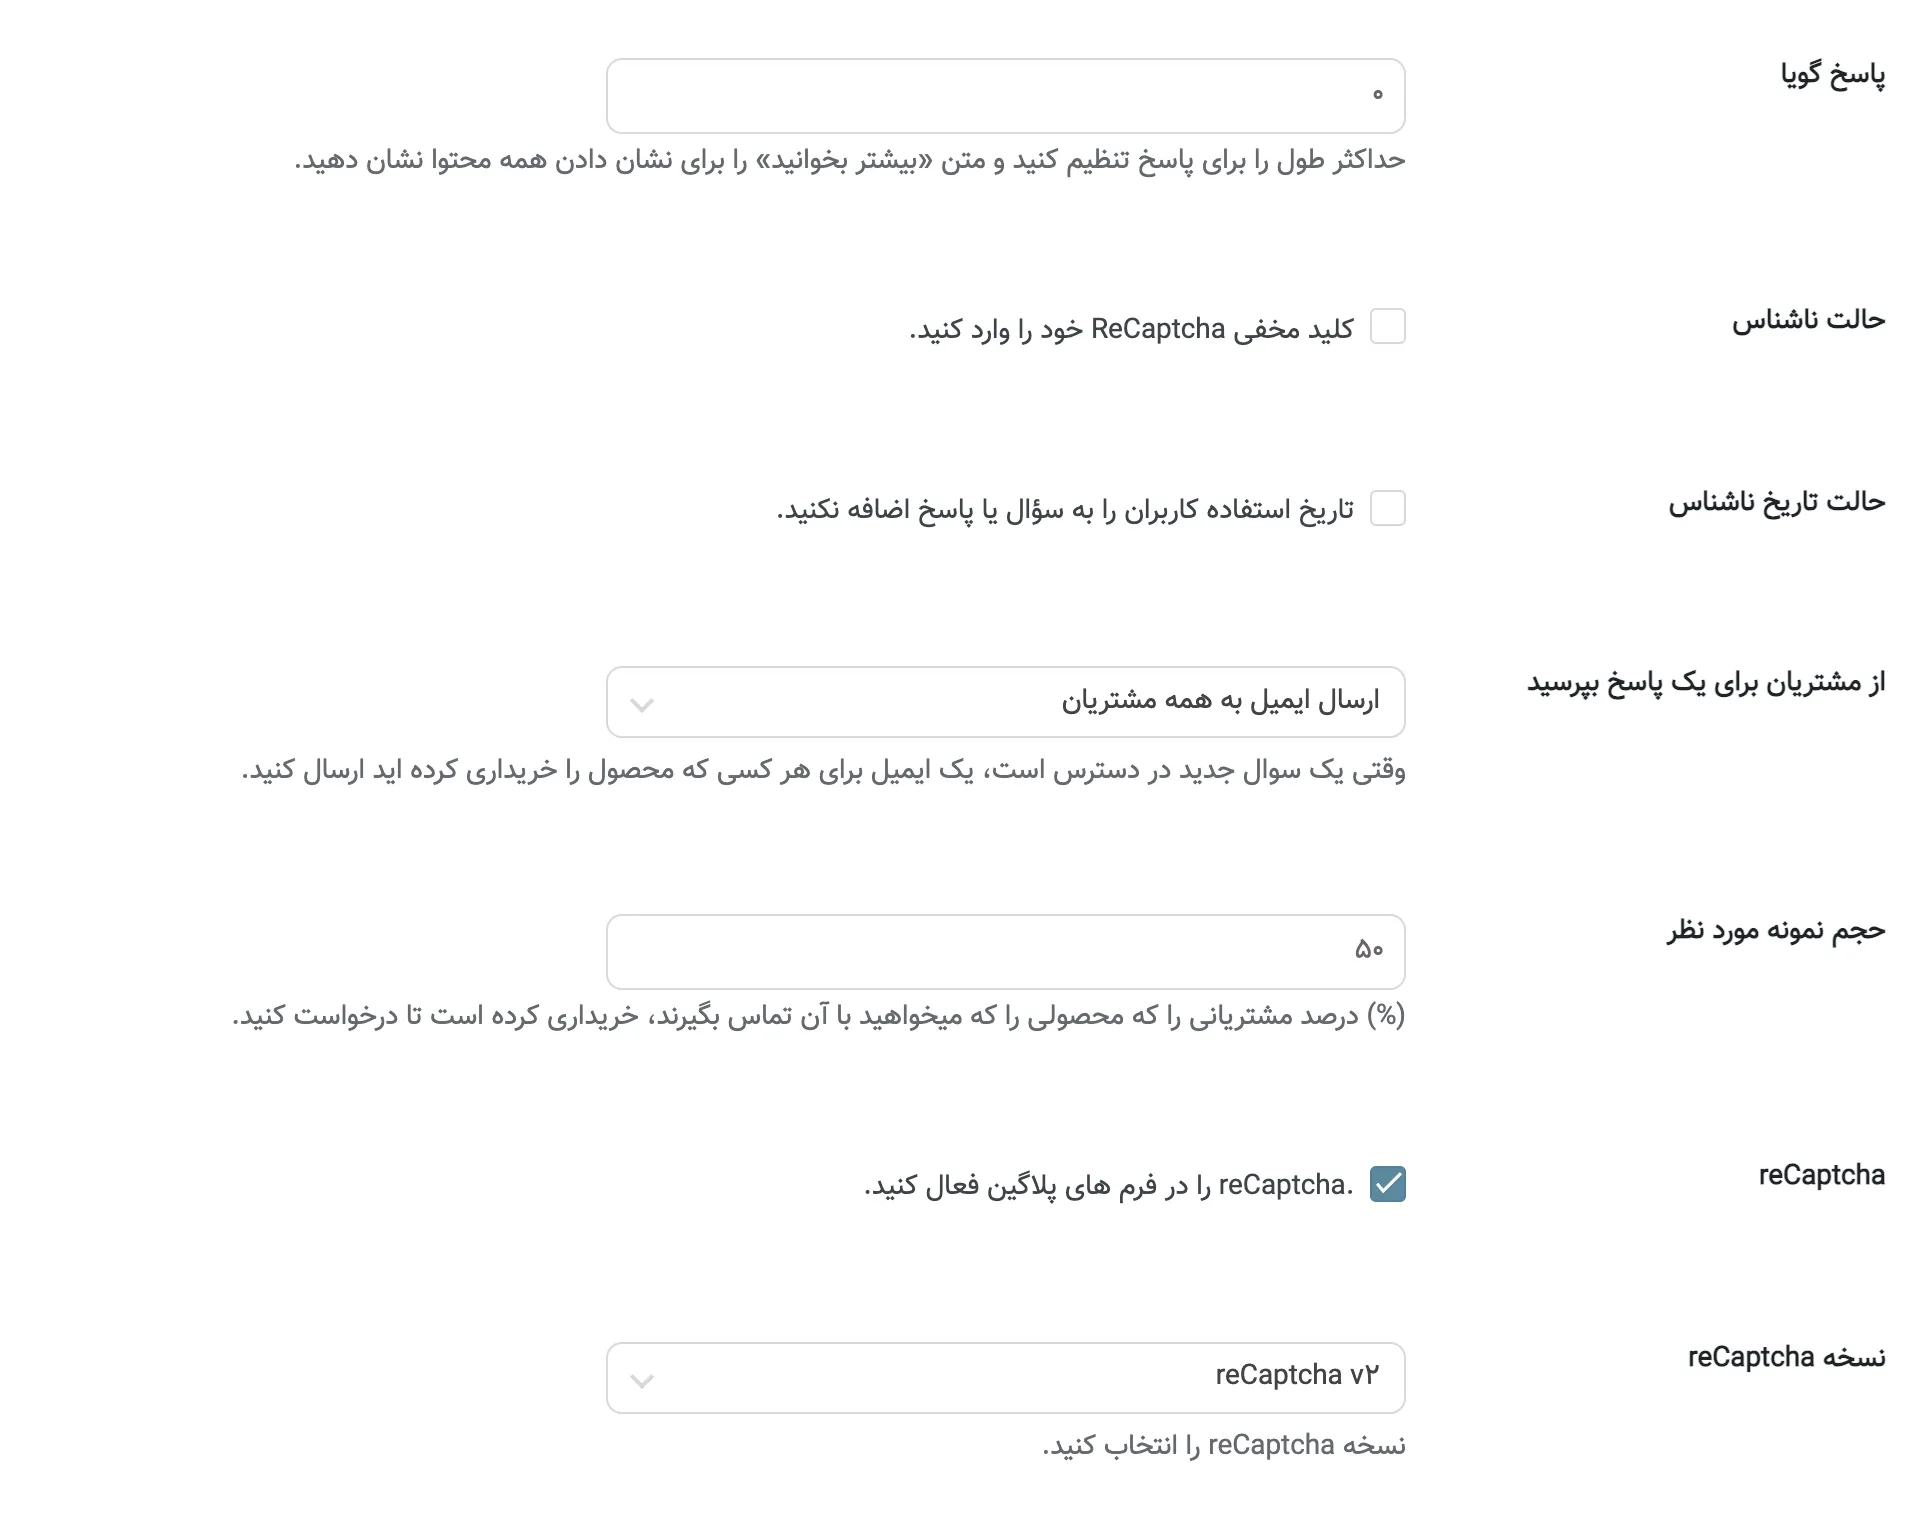
Task: Click the chevron arrow in the reCaptcha v۲ selector
Action: [642, 1381]
